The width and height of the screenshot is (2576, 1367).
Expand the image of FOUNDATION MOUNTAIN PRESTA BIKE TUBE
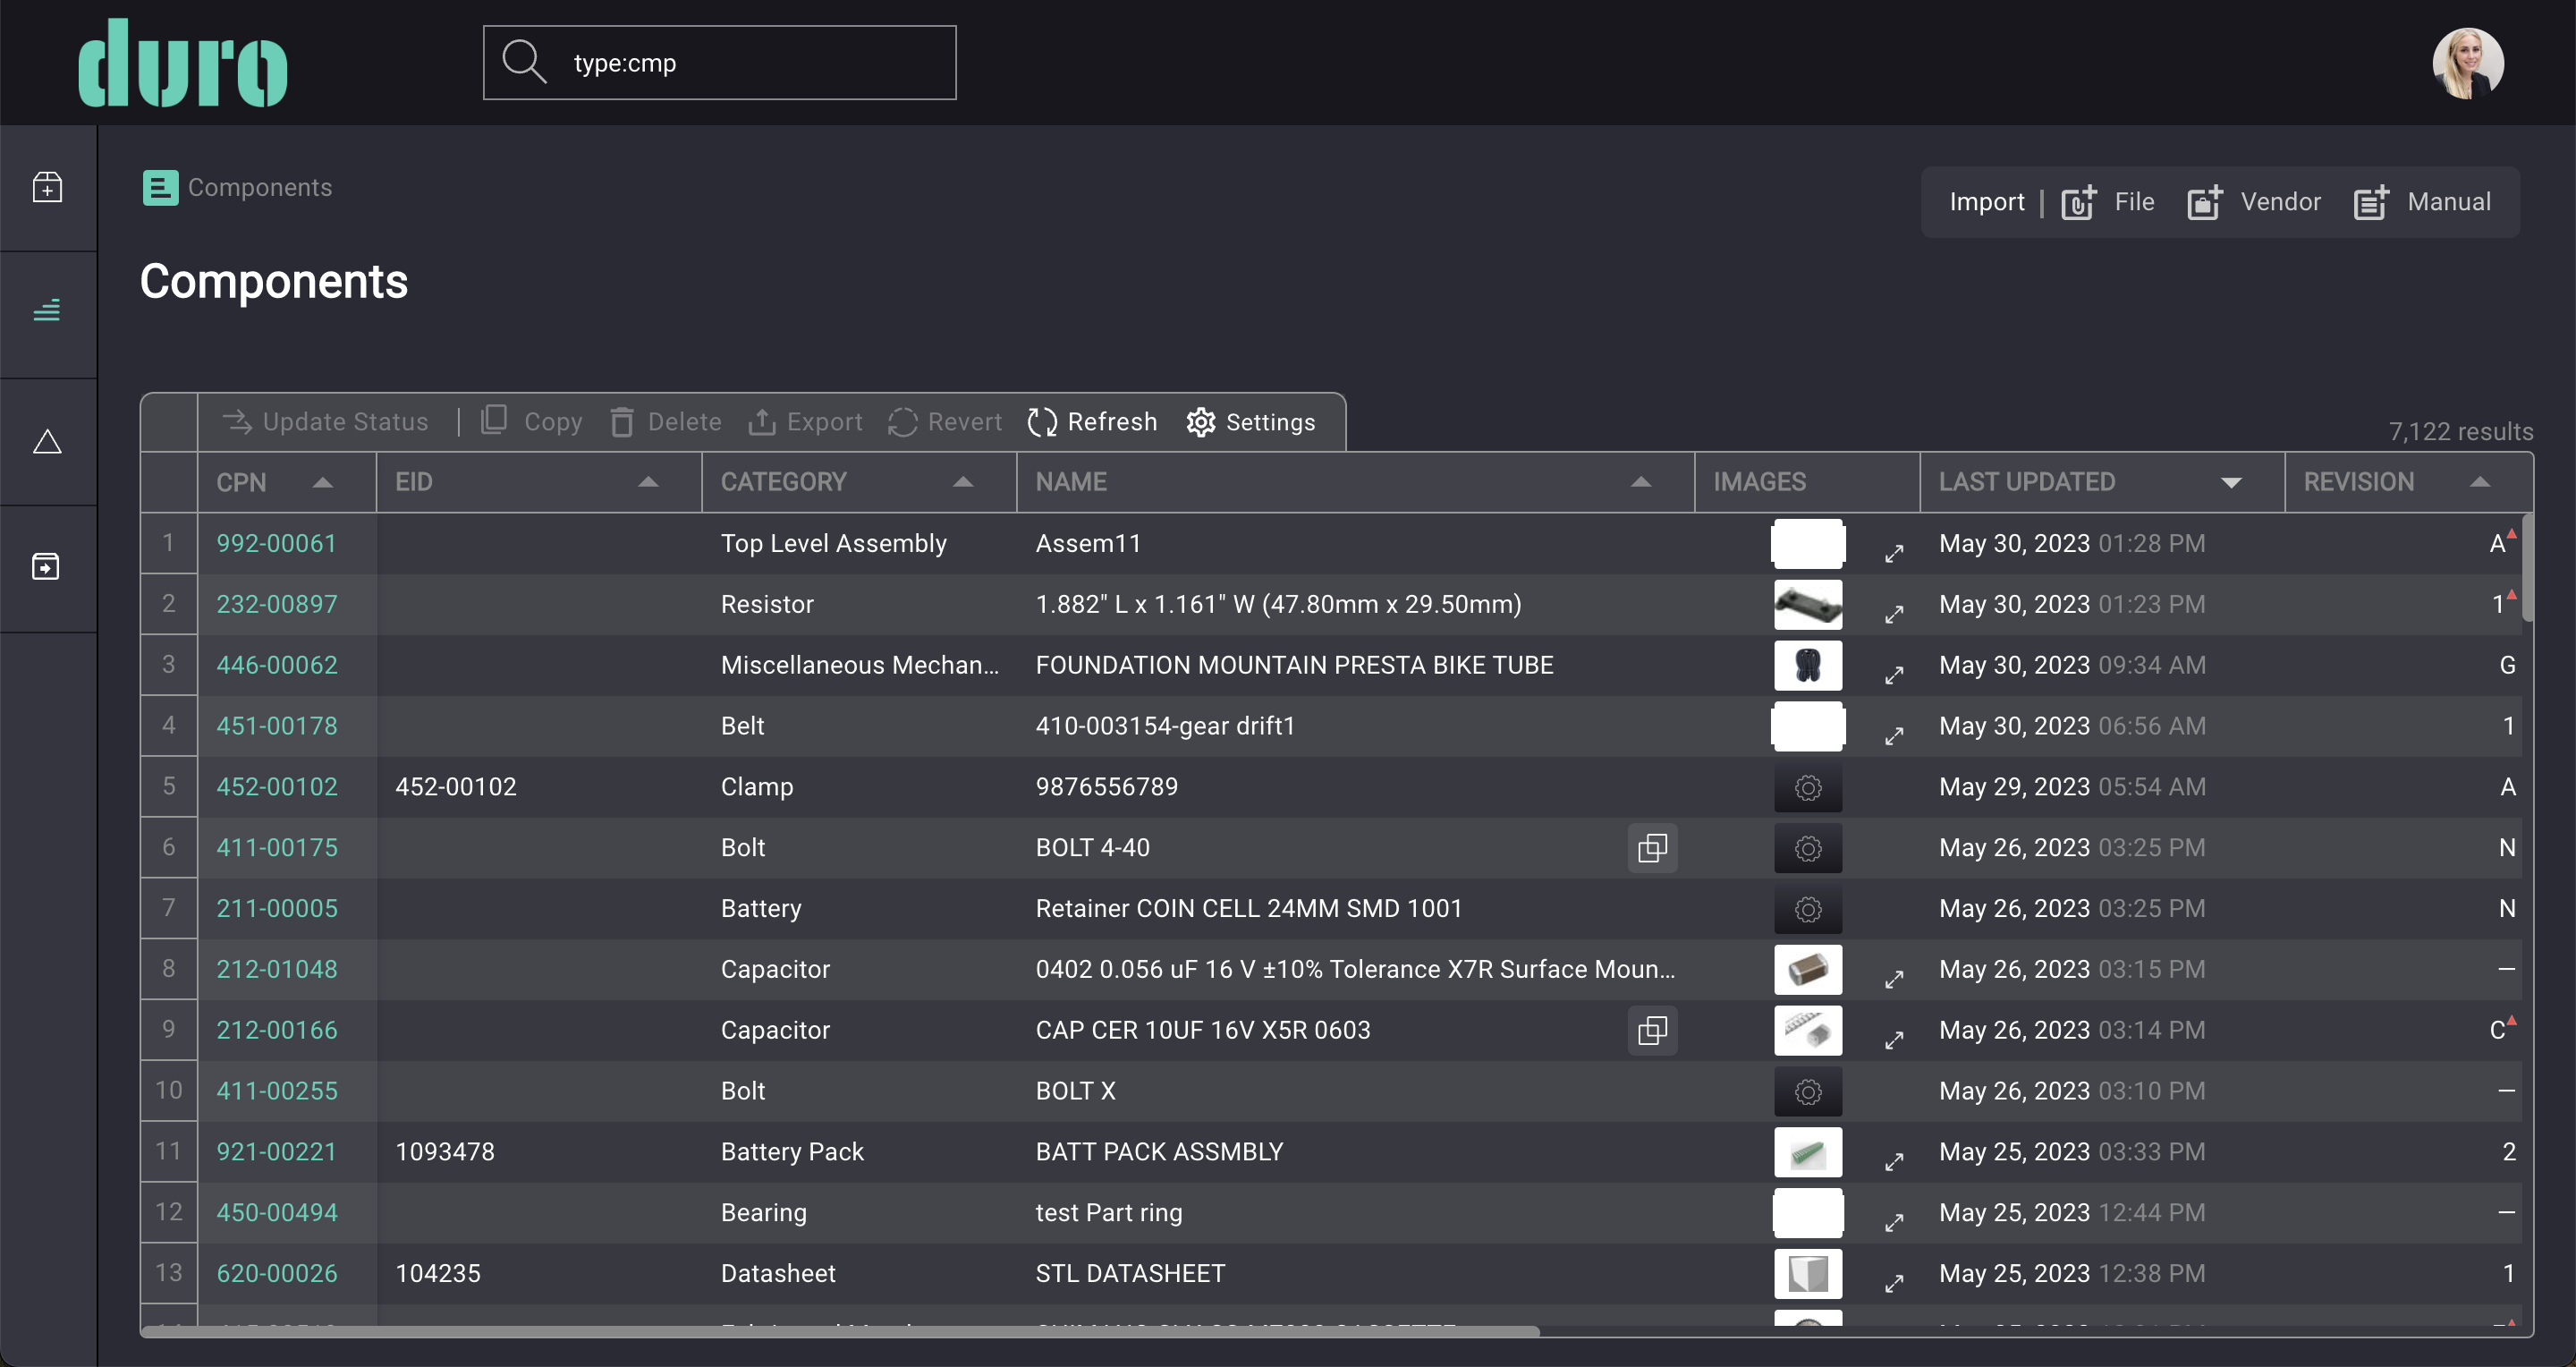point(1895,674)
